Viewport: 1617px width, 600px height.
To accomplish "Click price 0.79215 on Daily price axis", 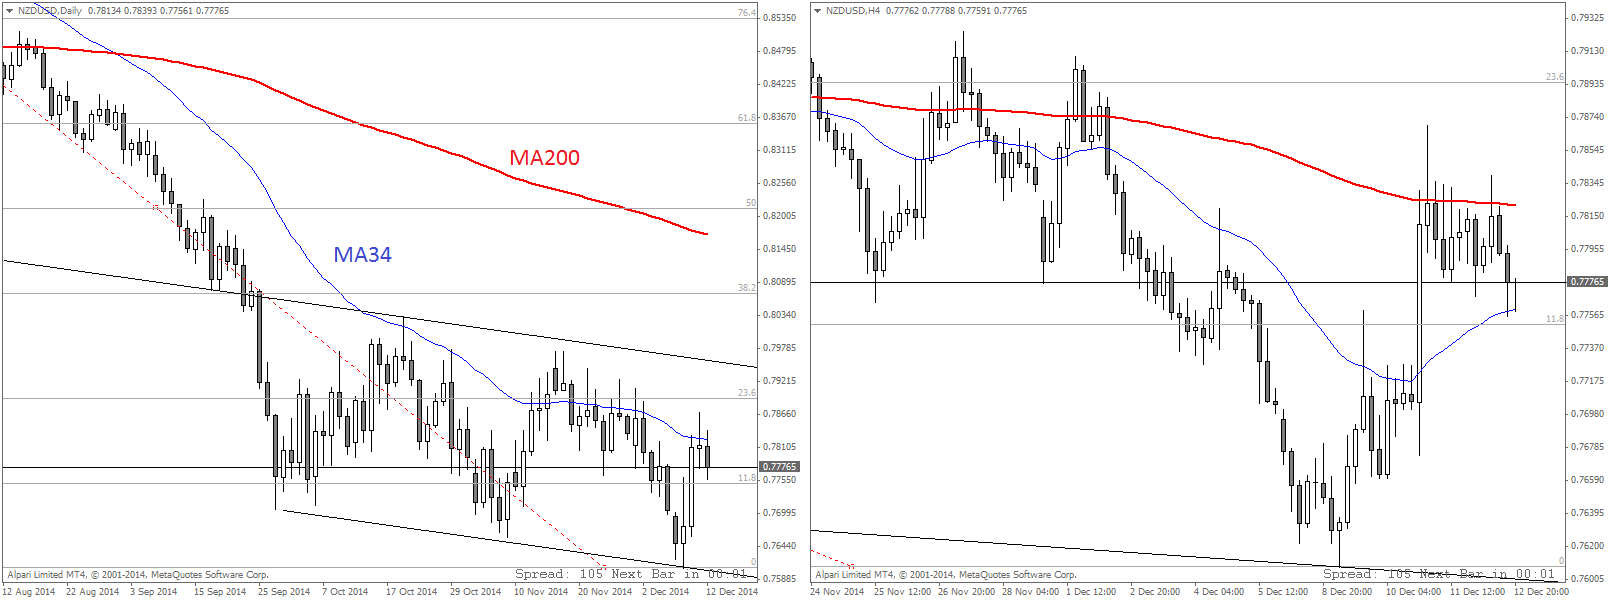I will click(x=780, y=381).
